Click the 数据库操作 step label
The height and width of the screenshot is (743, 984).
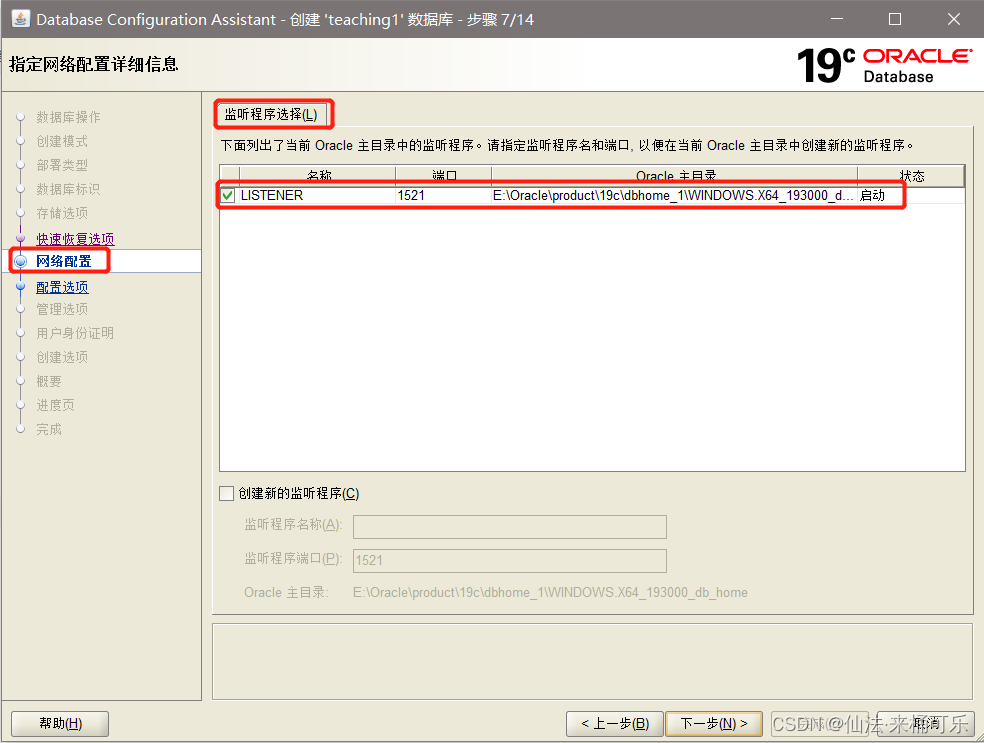pyautogui.click(x=68, y=117)
